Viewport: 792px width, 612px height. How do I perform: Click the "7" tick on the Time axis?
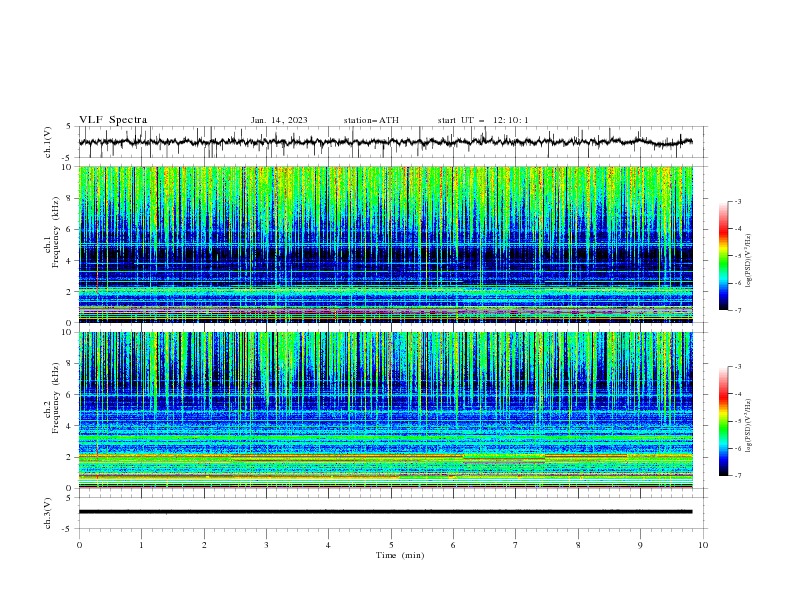[516, 545]
